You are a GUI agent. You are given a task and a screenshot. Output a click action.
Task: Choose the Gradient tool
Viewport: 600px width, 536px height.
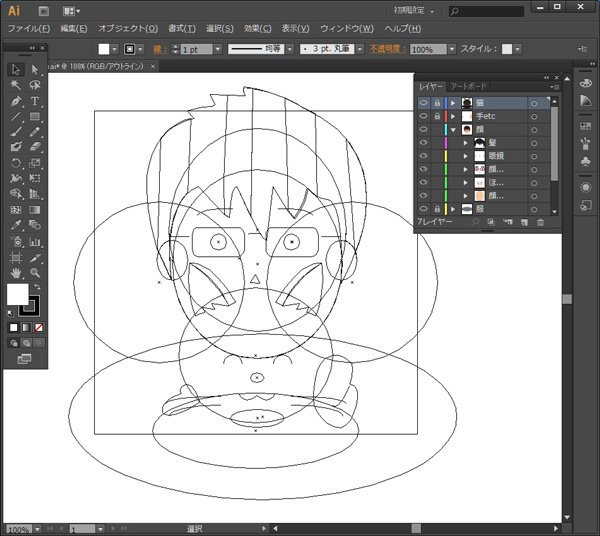point(35,210)
